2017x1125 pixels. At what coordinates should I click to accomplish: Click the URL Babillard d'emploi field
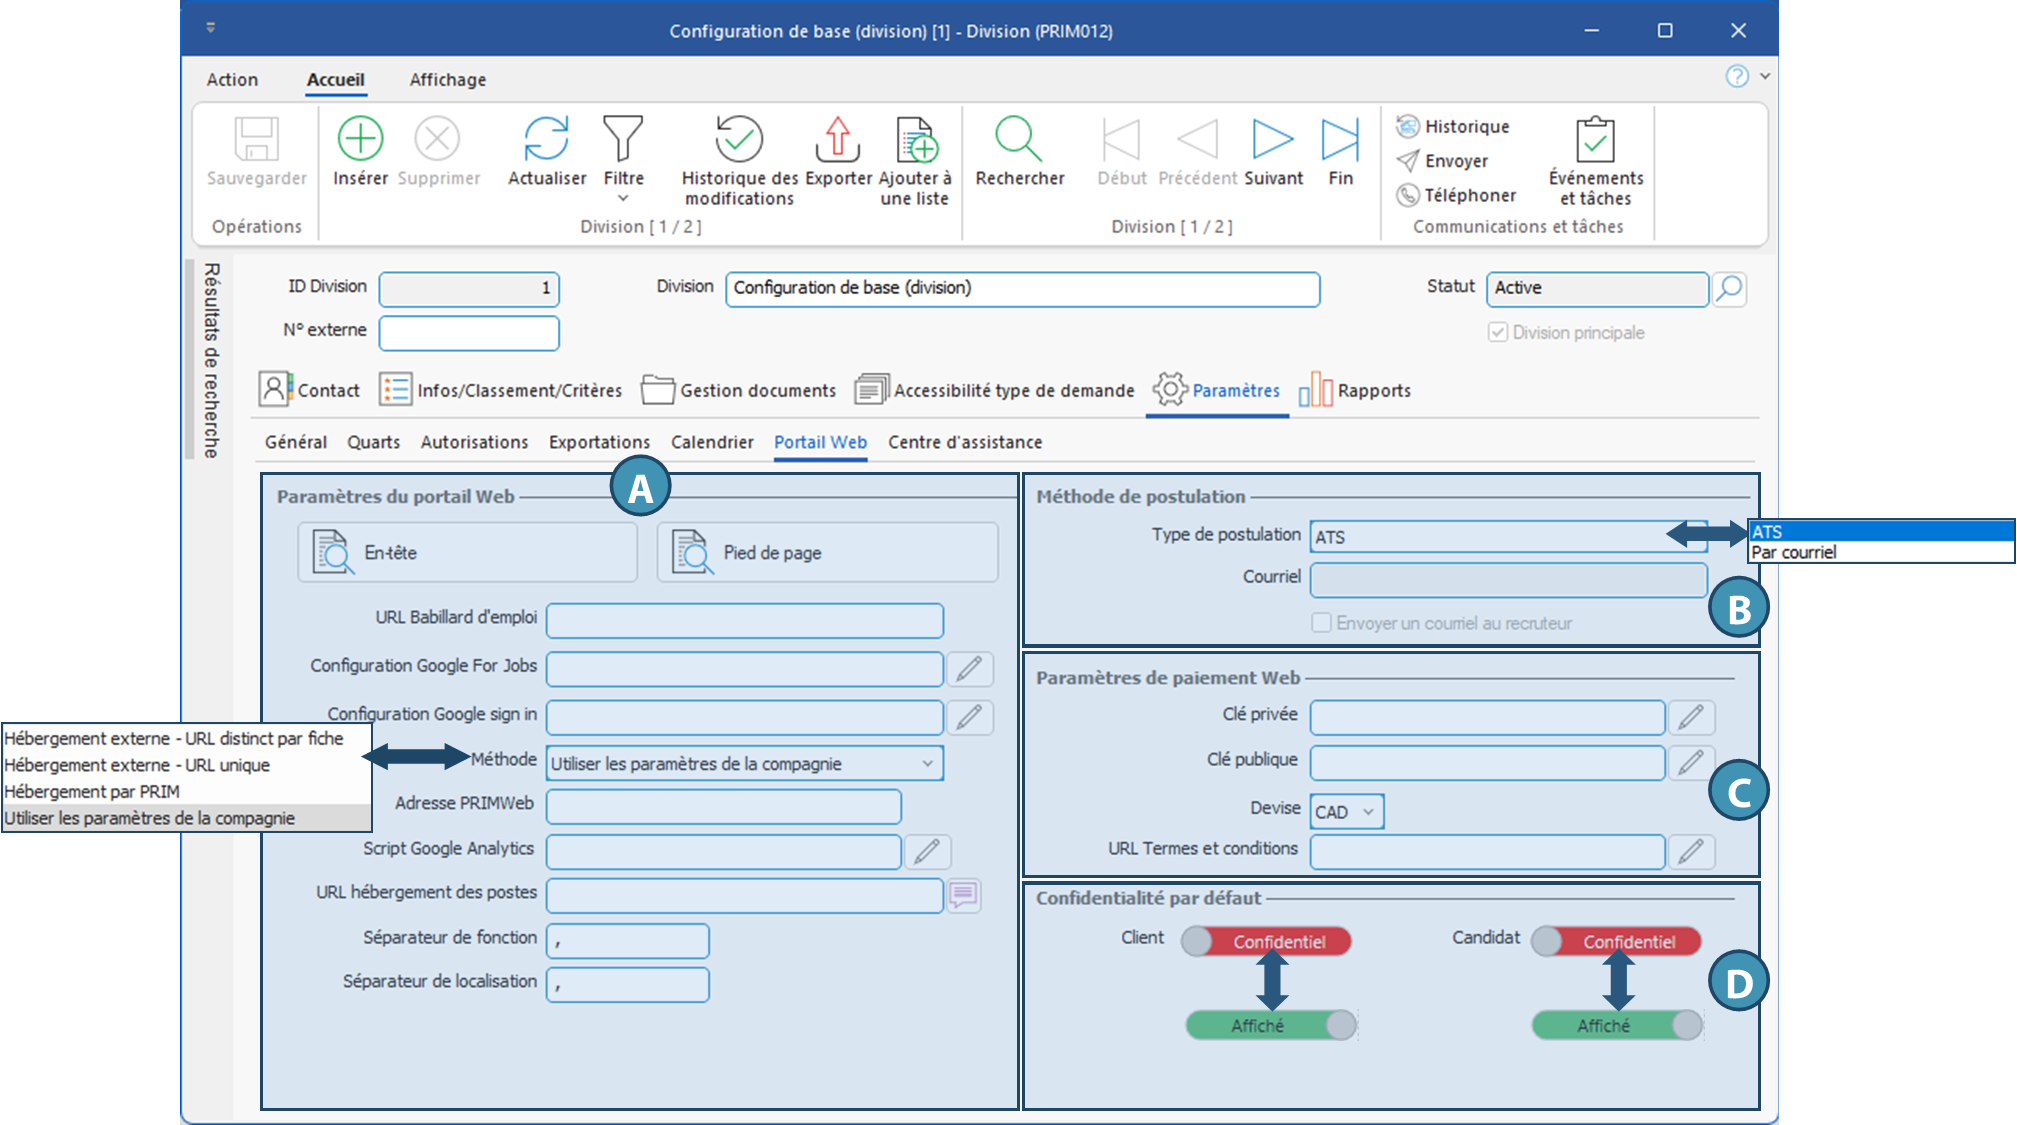pyautogui.click(x=744, y=620)
